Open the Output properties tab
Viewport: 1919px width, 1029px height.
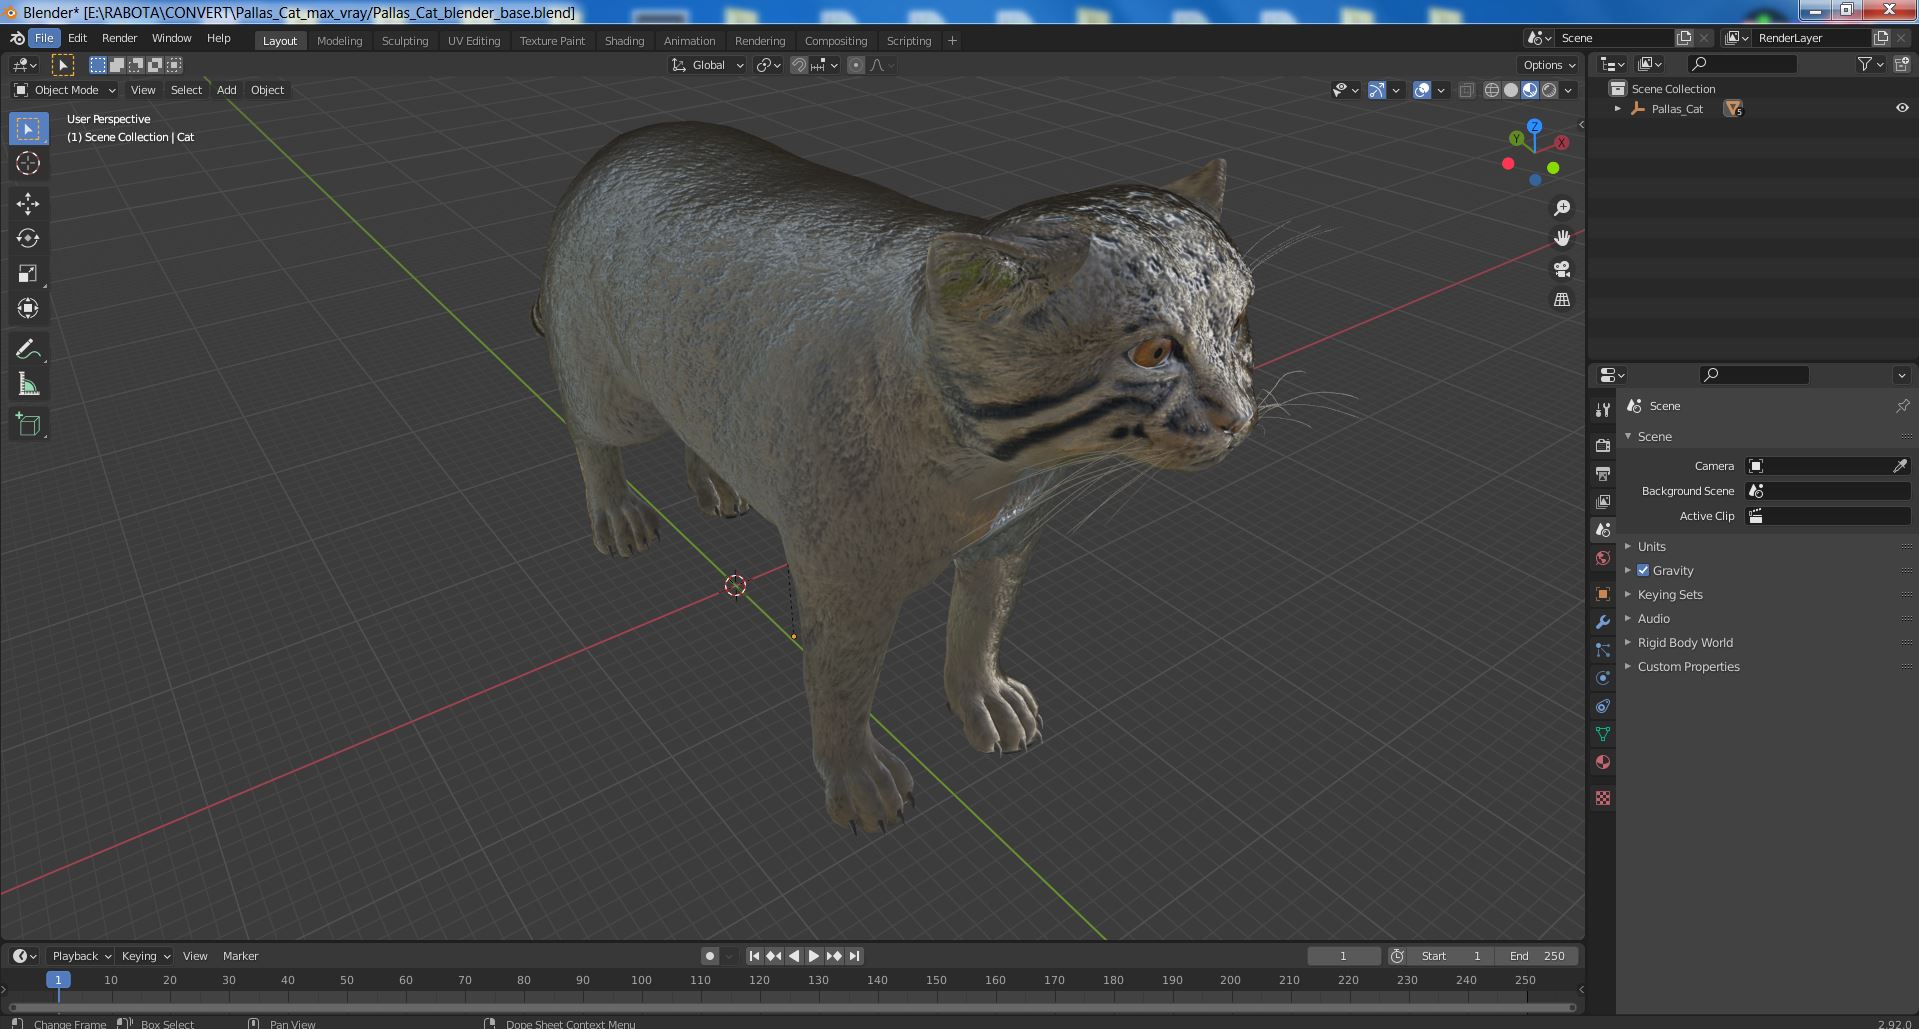pyautogui.click(x=1603, y=474)
